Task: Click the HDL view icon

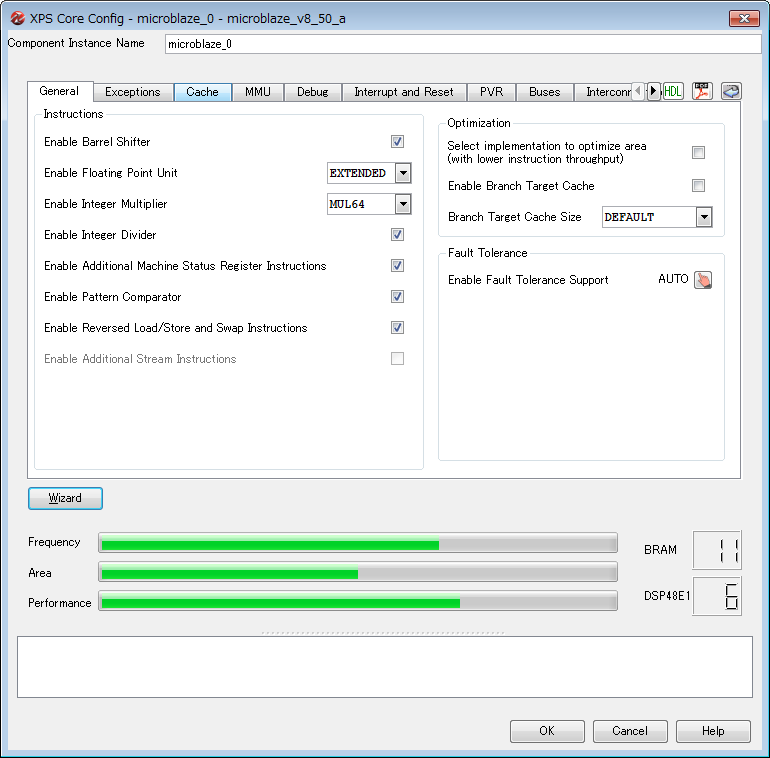Action: [x=673, y=91]
